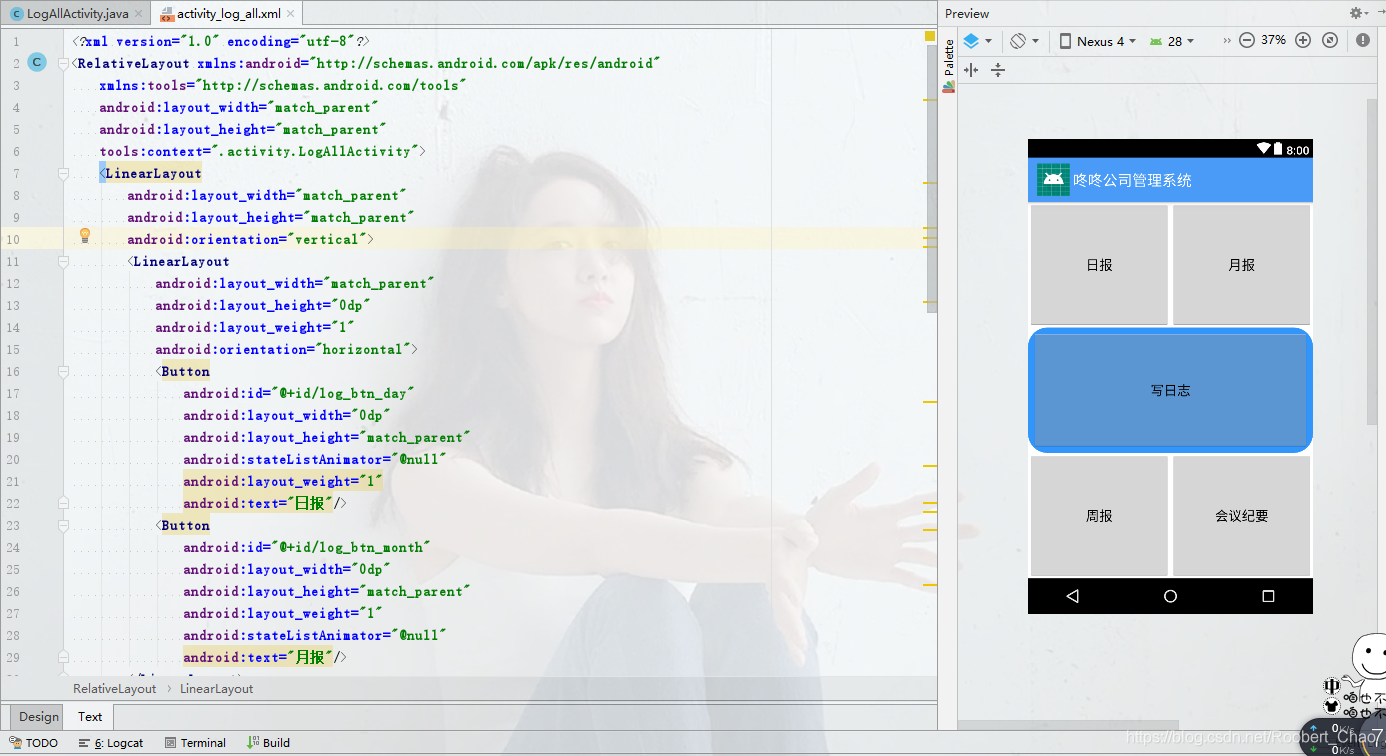1386x756 pixels.
Task: Click the Preview panel title
Action: (967, 13)
